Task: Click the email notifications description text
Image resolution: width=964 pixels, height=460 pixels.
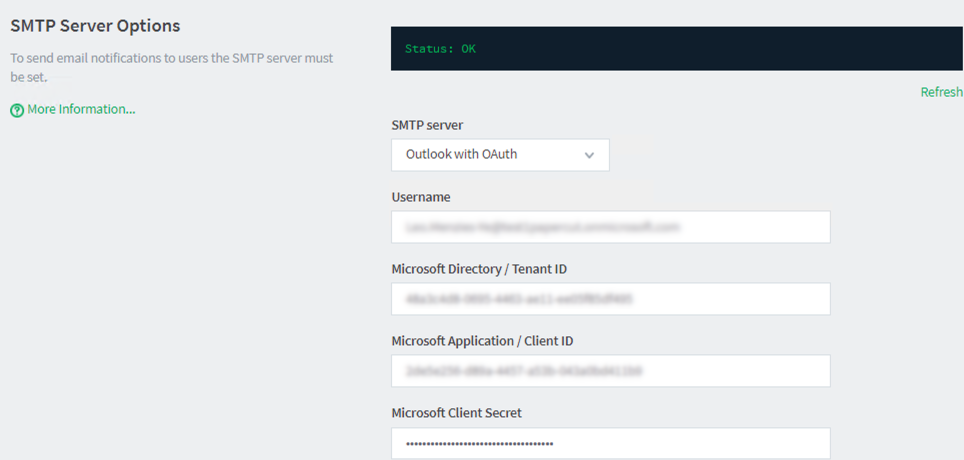Action: coord(172,68)
